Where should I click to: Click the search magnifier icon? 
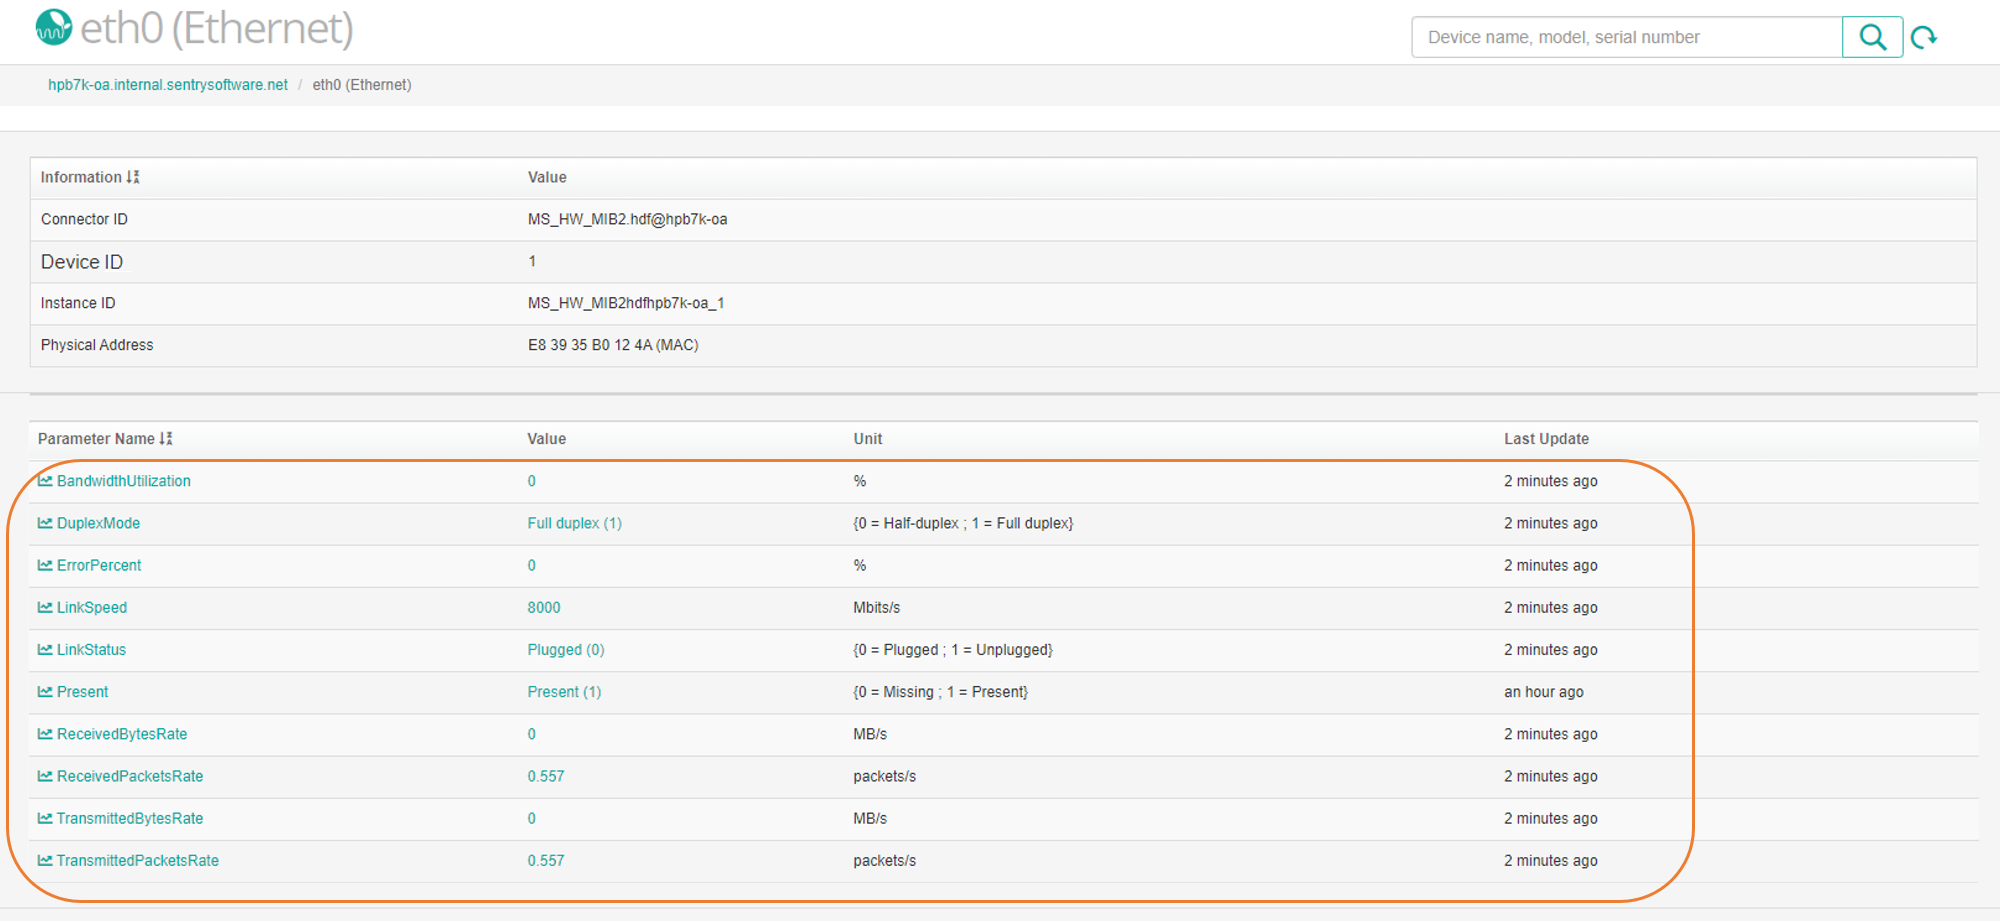1872,36
